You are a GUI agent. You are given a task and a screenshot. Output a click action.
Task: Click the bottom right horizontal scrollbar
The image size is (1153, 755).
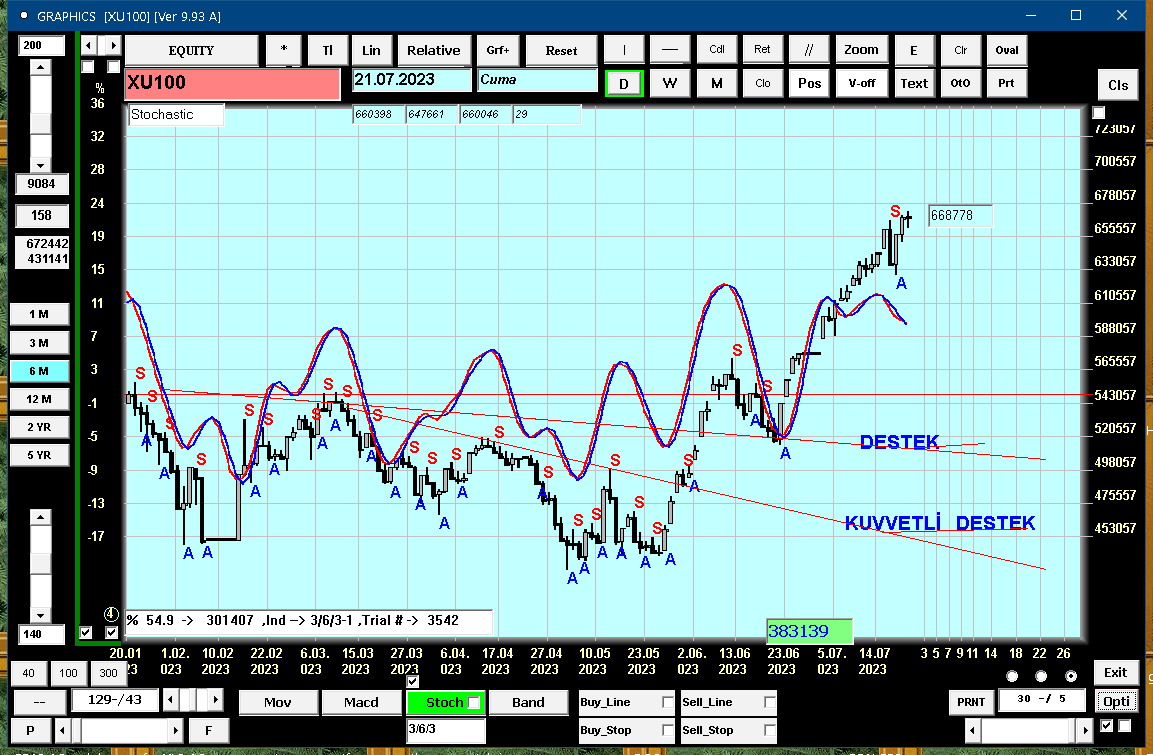1028,731
